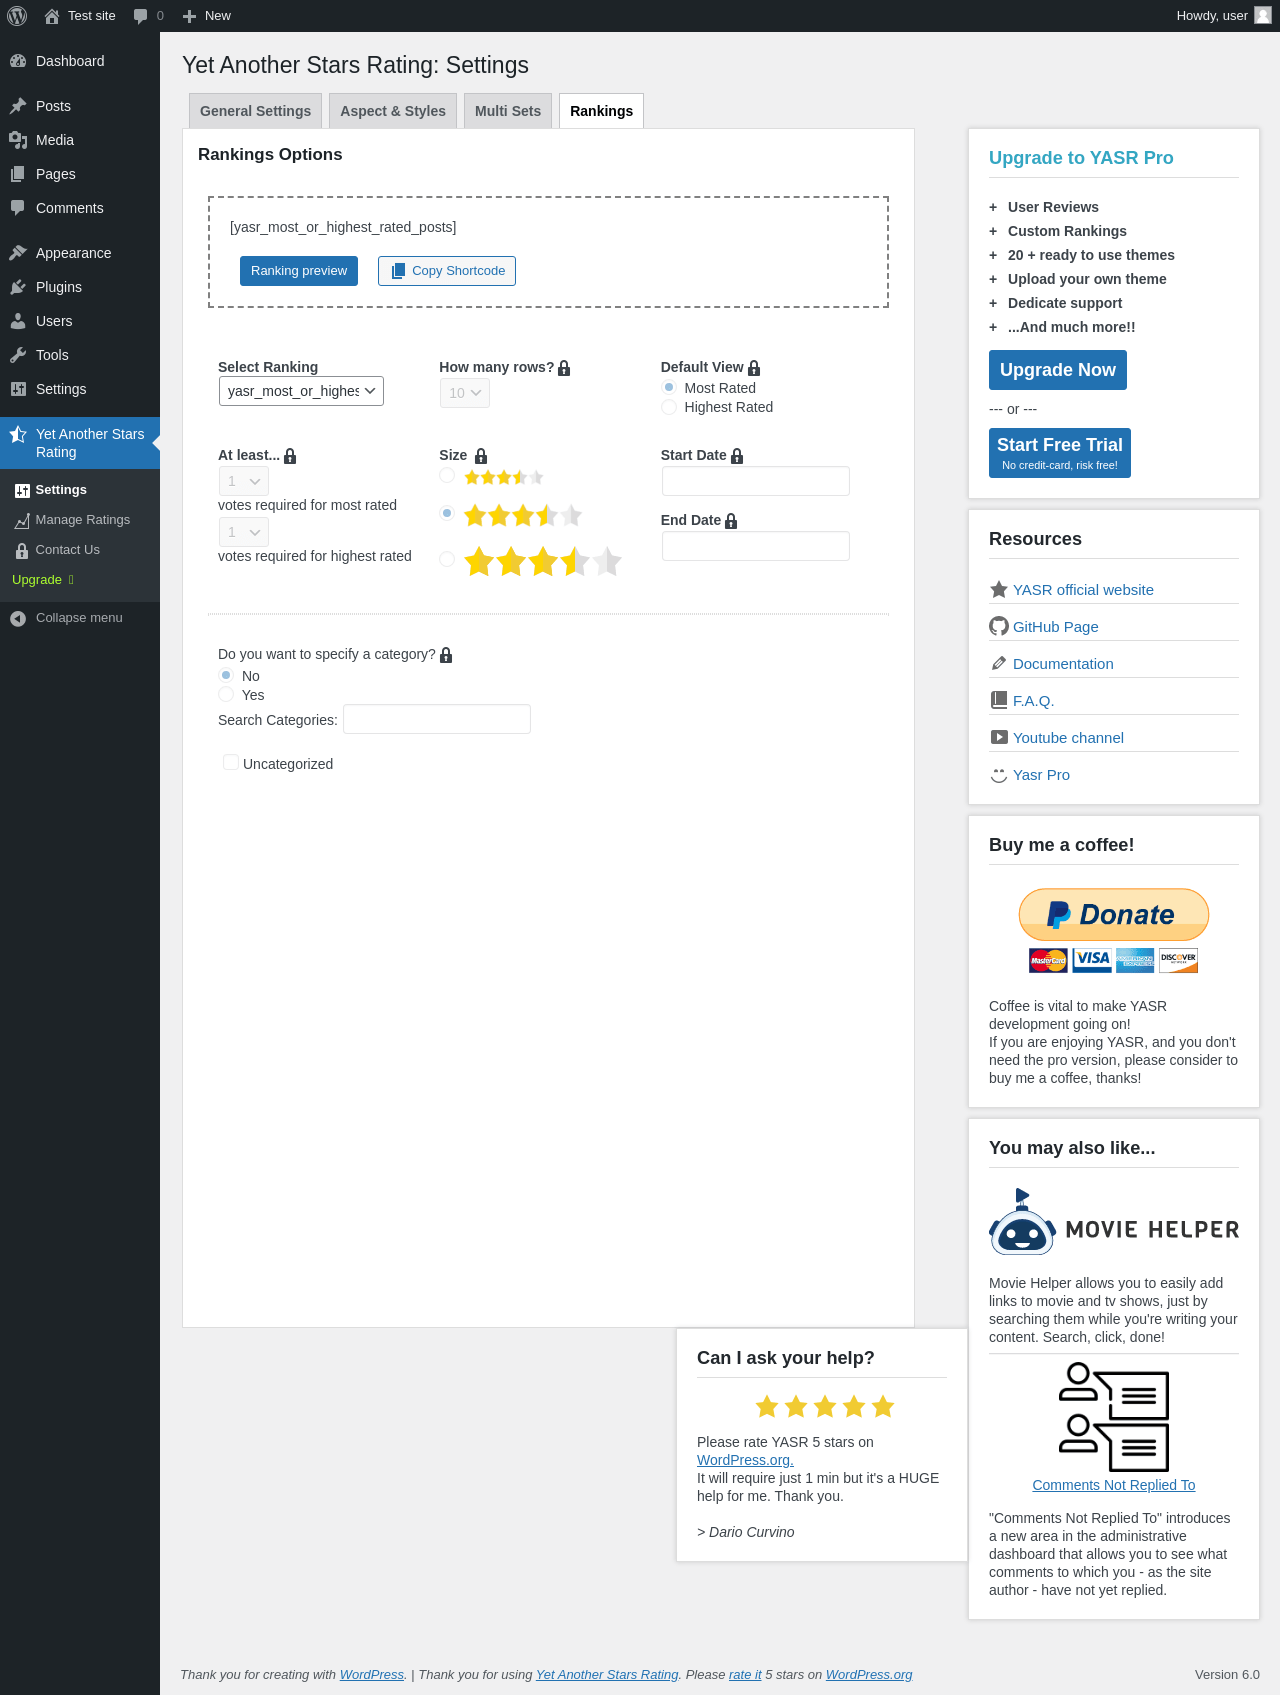Viewport: 1280px width, 1695px height.
Task: Select the Most Rated radio button
Action: tap(669, 387)
